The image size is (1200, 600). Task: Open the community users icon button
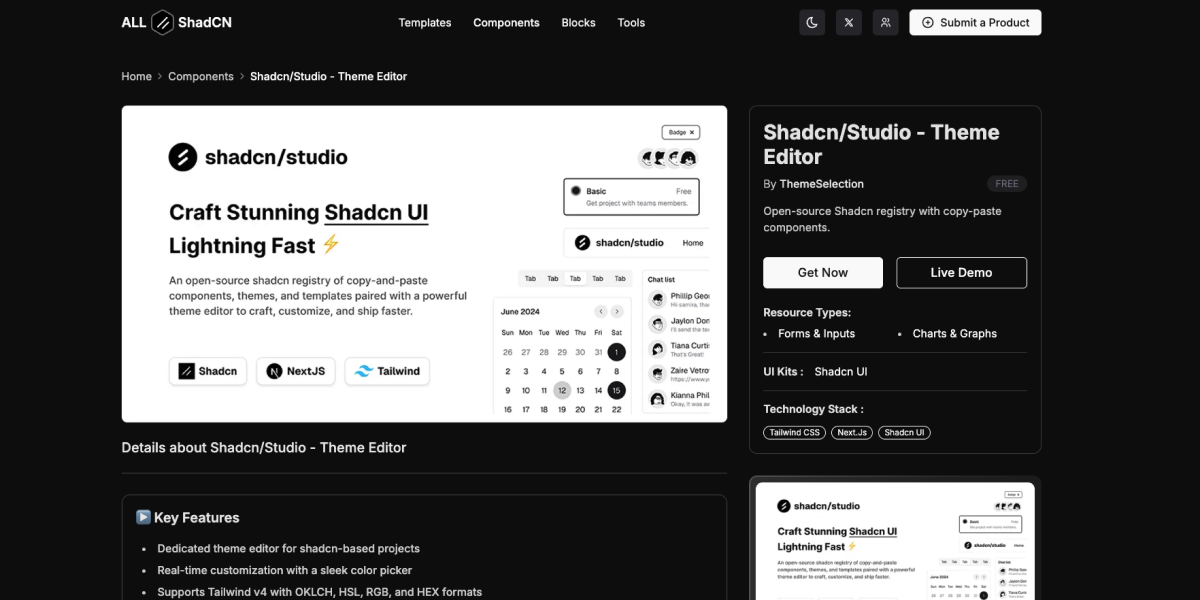click(885, 22)
